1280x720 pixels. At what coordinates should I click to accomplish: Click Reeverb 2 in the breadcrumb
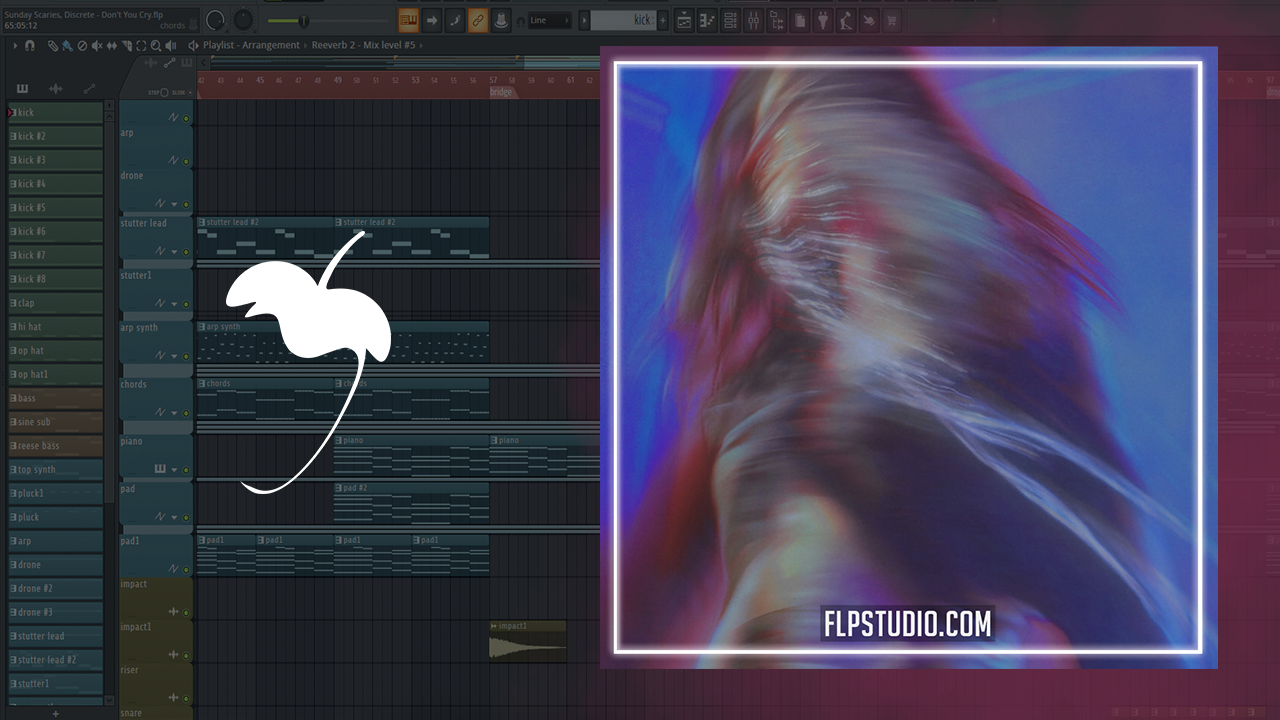[334, 46]
